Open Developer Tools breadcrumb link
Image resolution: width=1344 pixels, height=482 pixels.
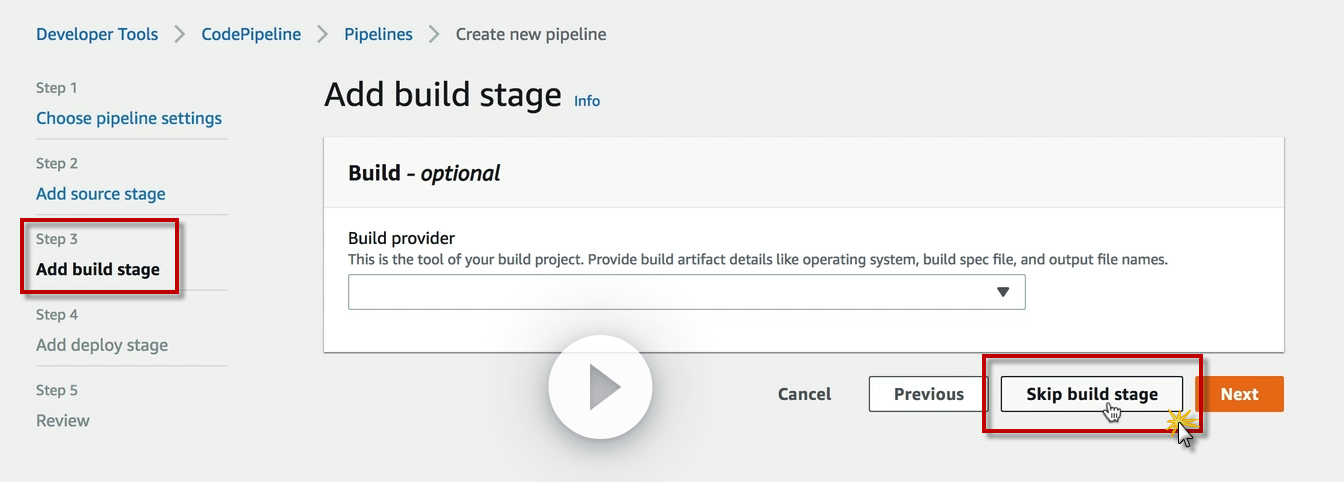coord(97,34)
